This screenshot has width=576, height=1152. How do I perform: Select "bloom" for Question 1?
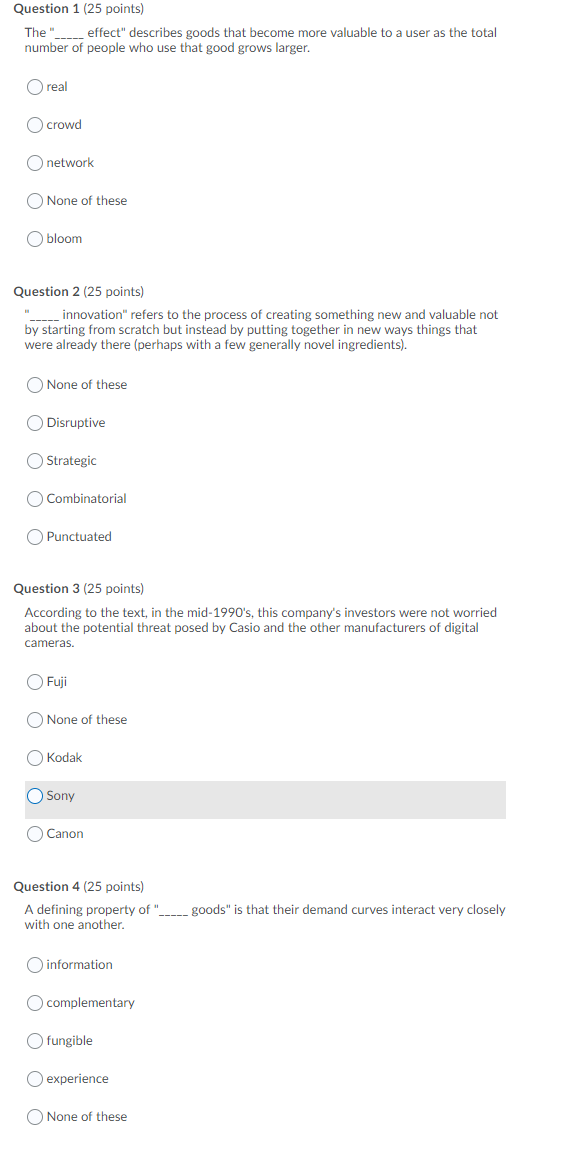pyautogui.click(x=34, y=238)
